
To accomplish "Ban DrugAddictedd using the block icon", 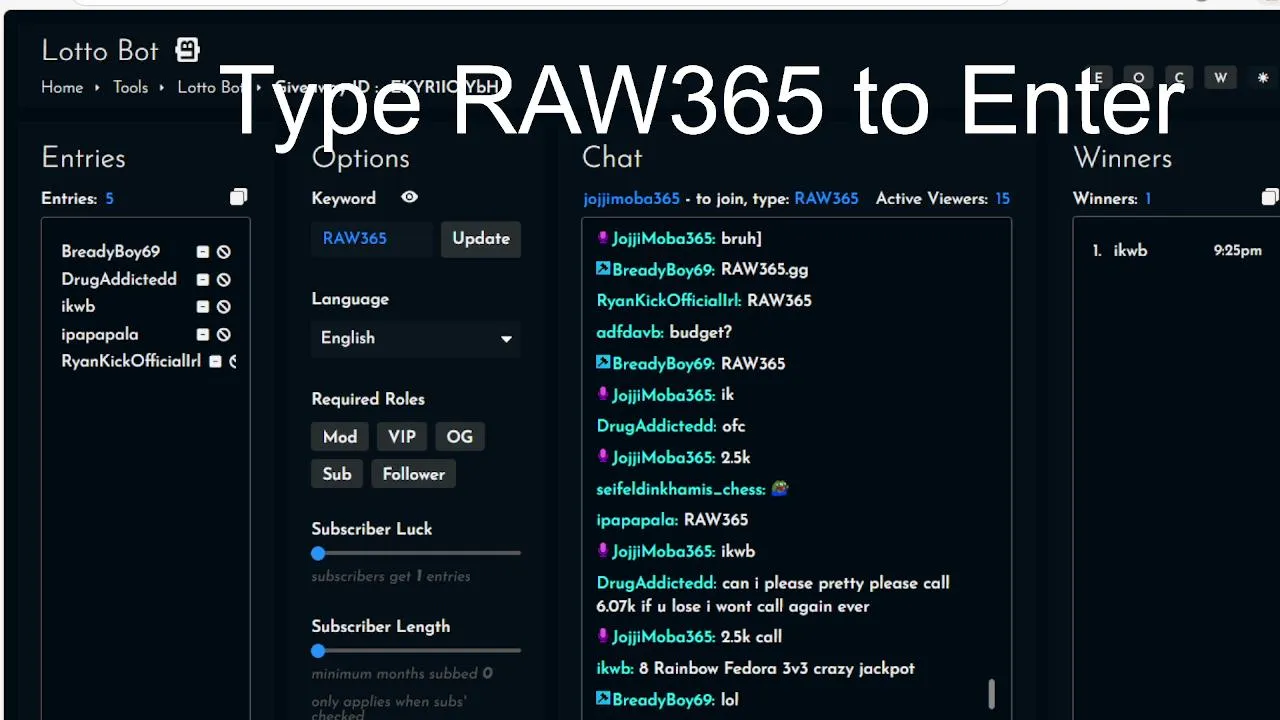I will tap(224, 280).
